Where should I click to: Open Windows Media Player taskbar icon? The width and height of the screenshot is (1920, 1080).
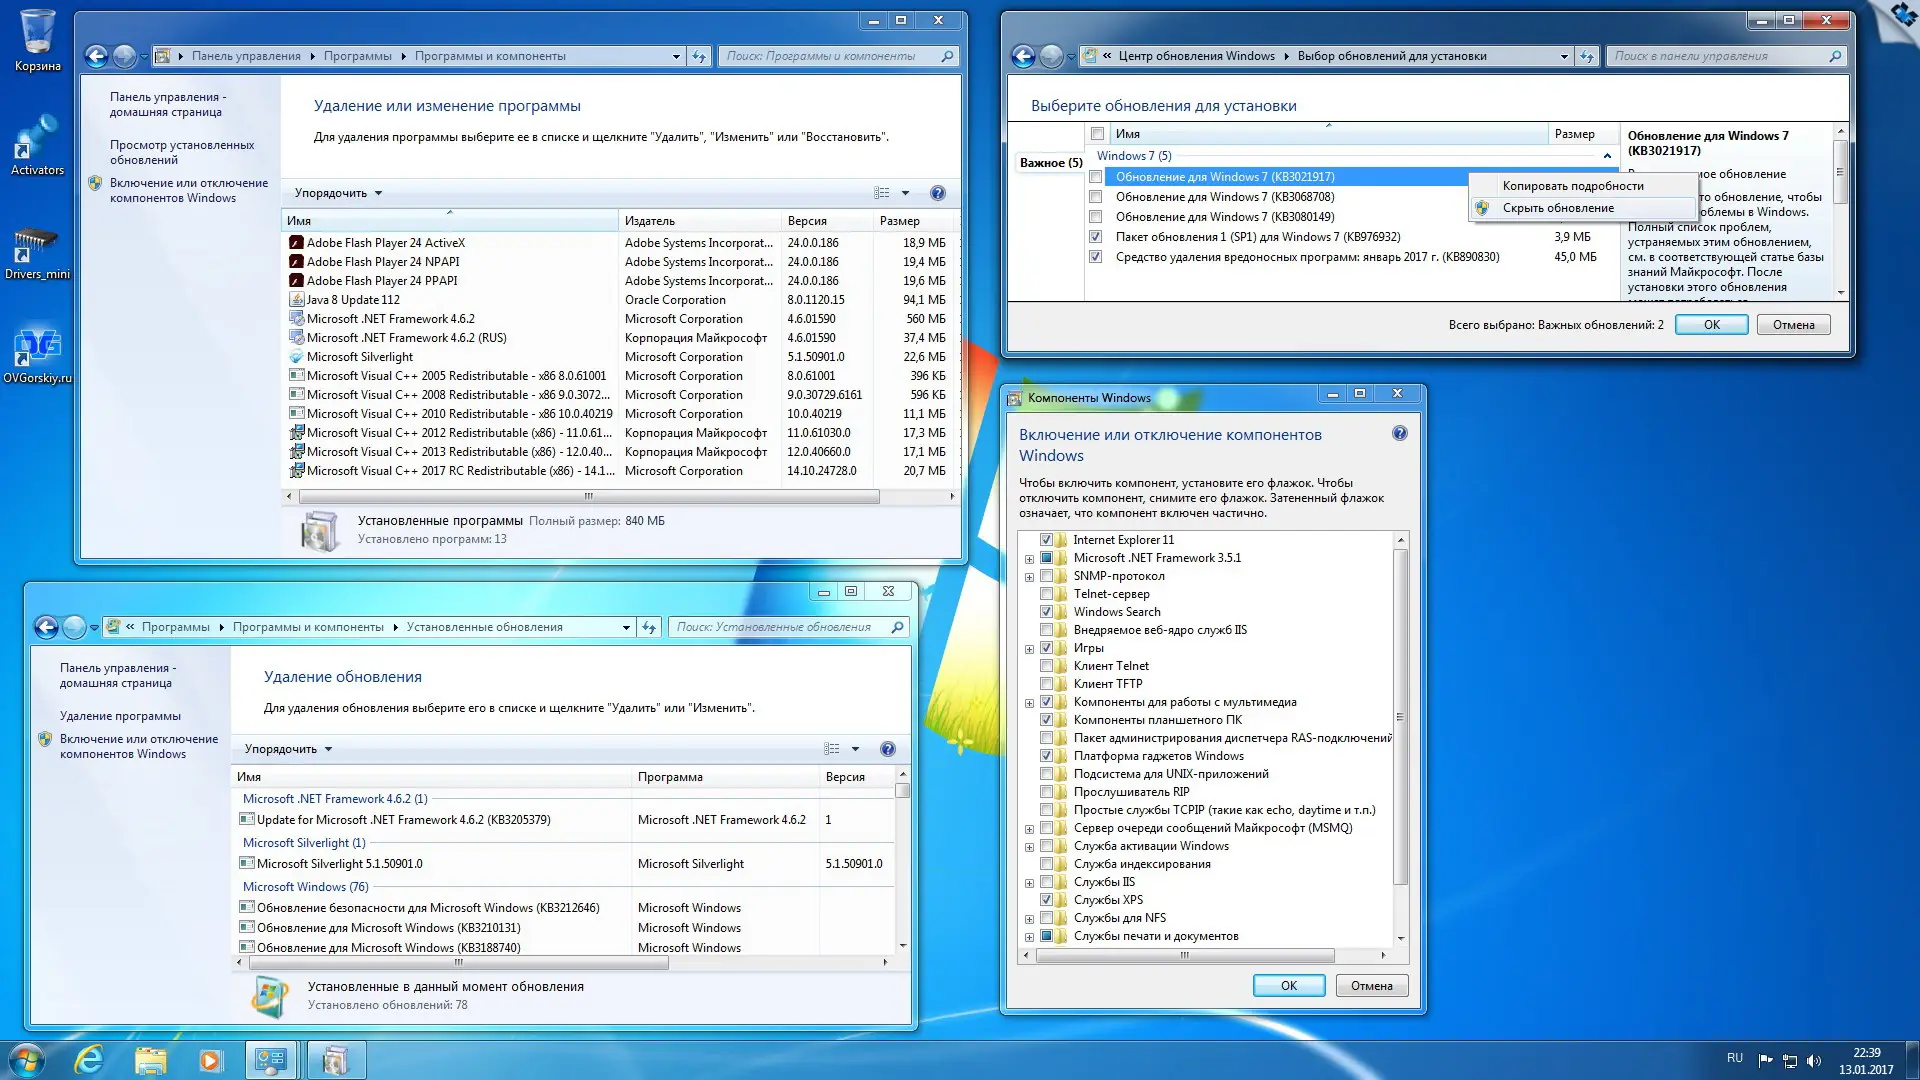tap(210, 1060)
